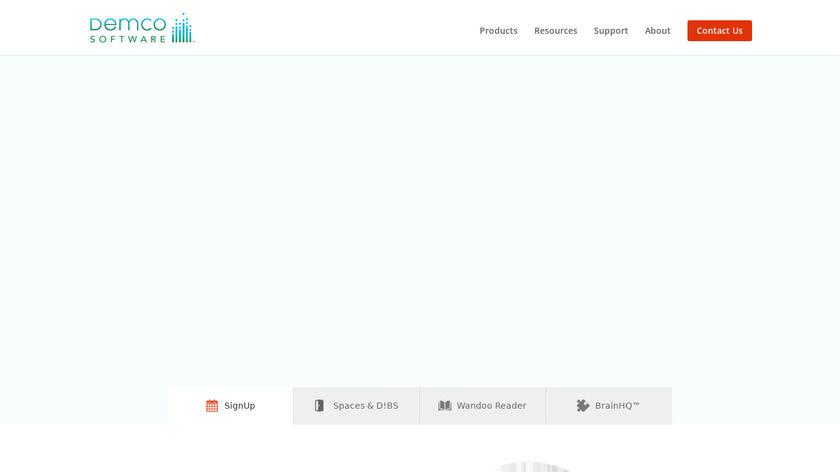Click the SignUp calendar icon

(212, 406)
